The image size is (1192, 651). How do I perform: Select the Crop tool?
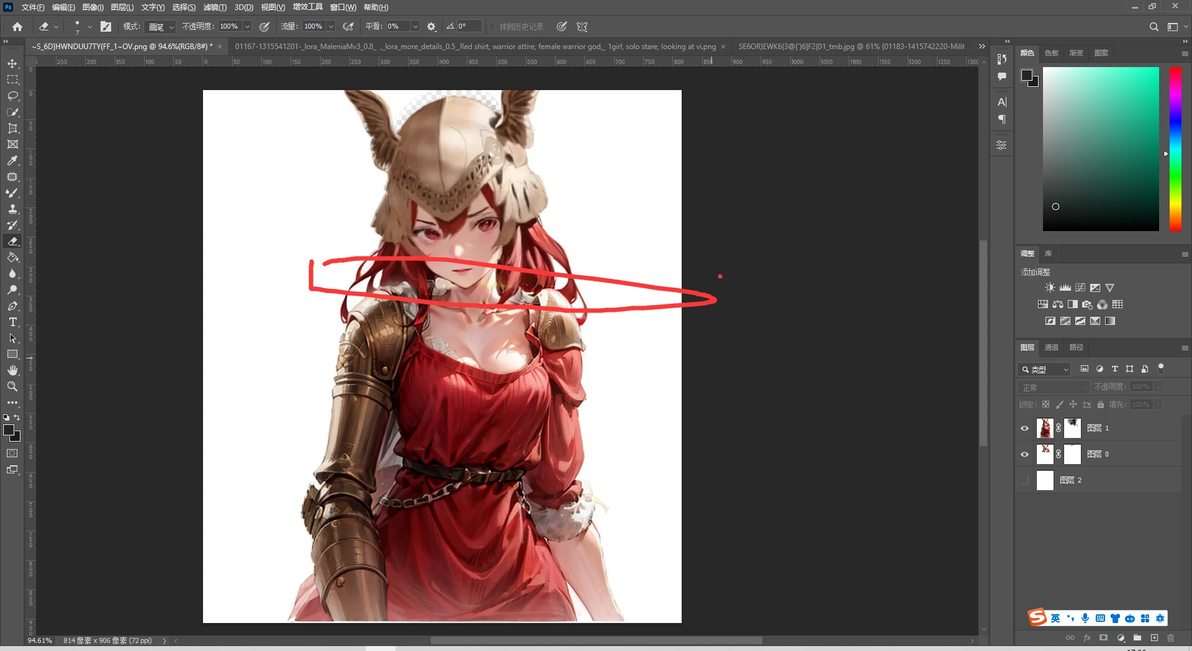click(x=12, y=128)
